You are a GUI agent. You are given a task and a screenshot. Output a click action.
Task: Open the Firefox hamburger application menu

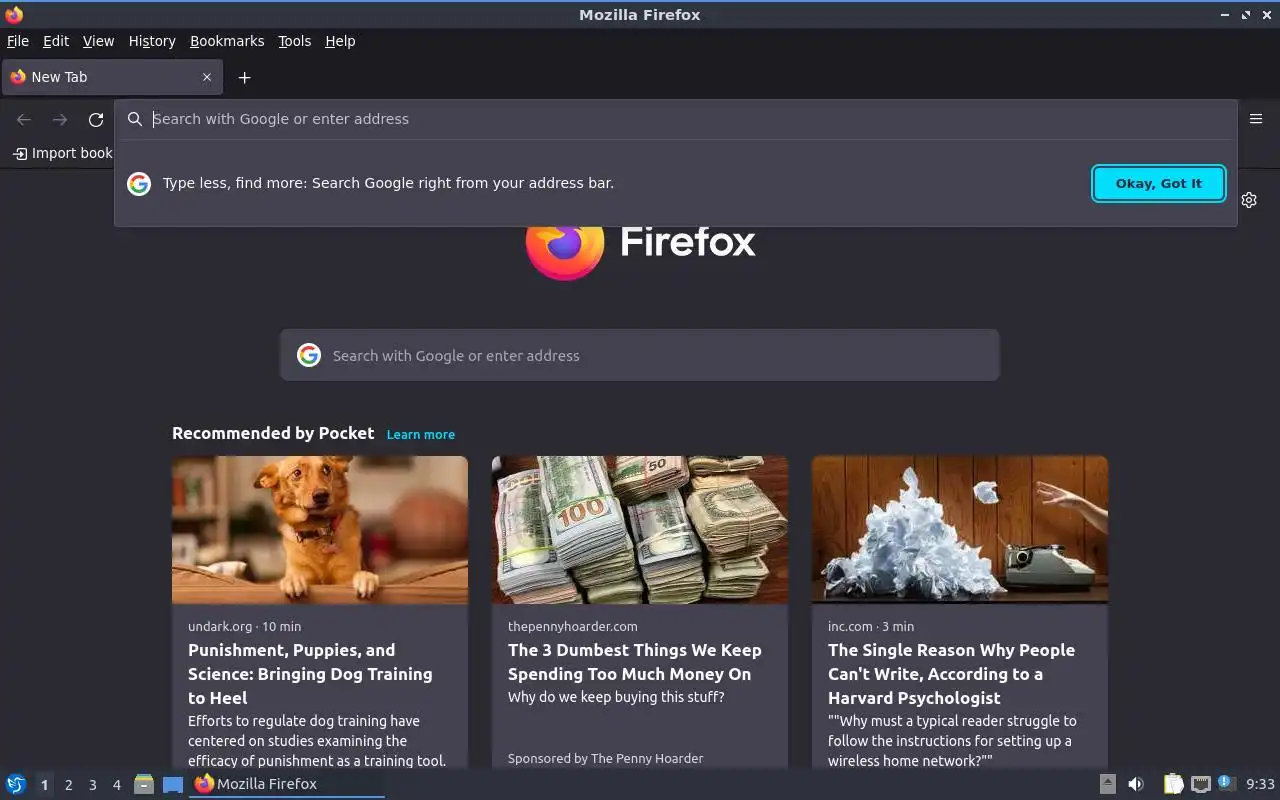click(1256, 119)
